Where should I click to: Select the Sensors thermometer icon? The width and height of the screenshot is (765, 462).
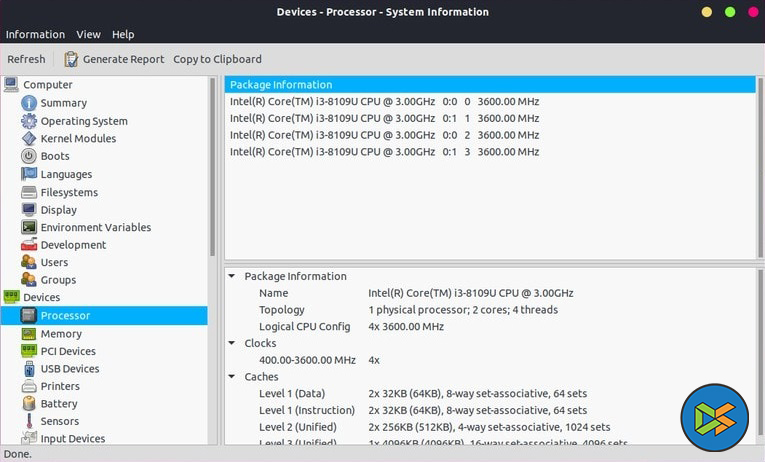click(29, 422)
